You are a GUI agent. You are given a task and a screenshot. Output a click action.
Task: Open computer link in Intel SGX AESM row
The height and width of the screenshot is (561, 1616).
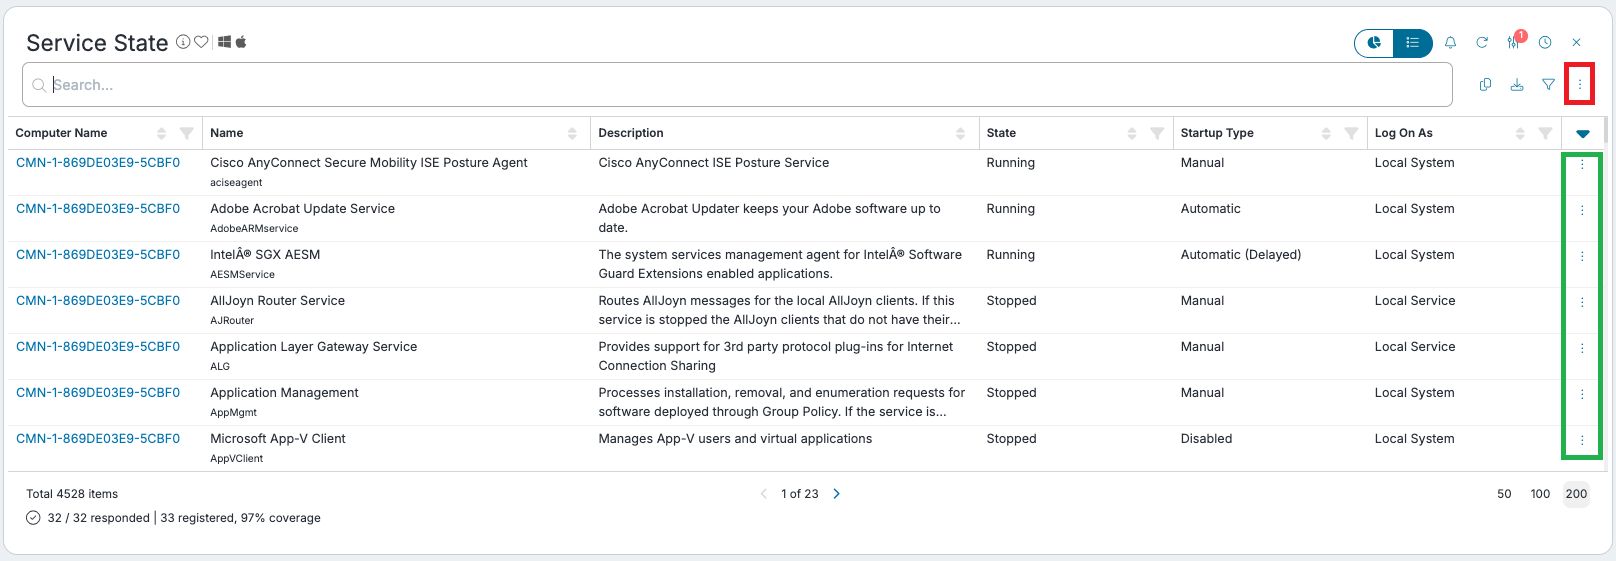tap(98, 255)
